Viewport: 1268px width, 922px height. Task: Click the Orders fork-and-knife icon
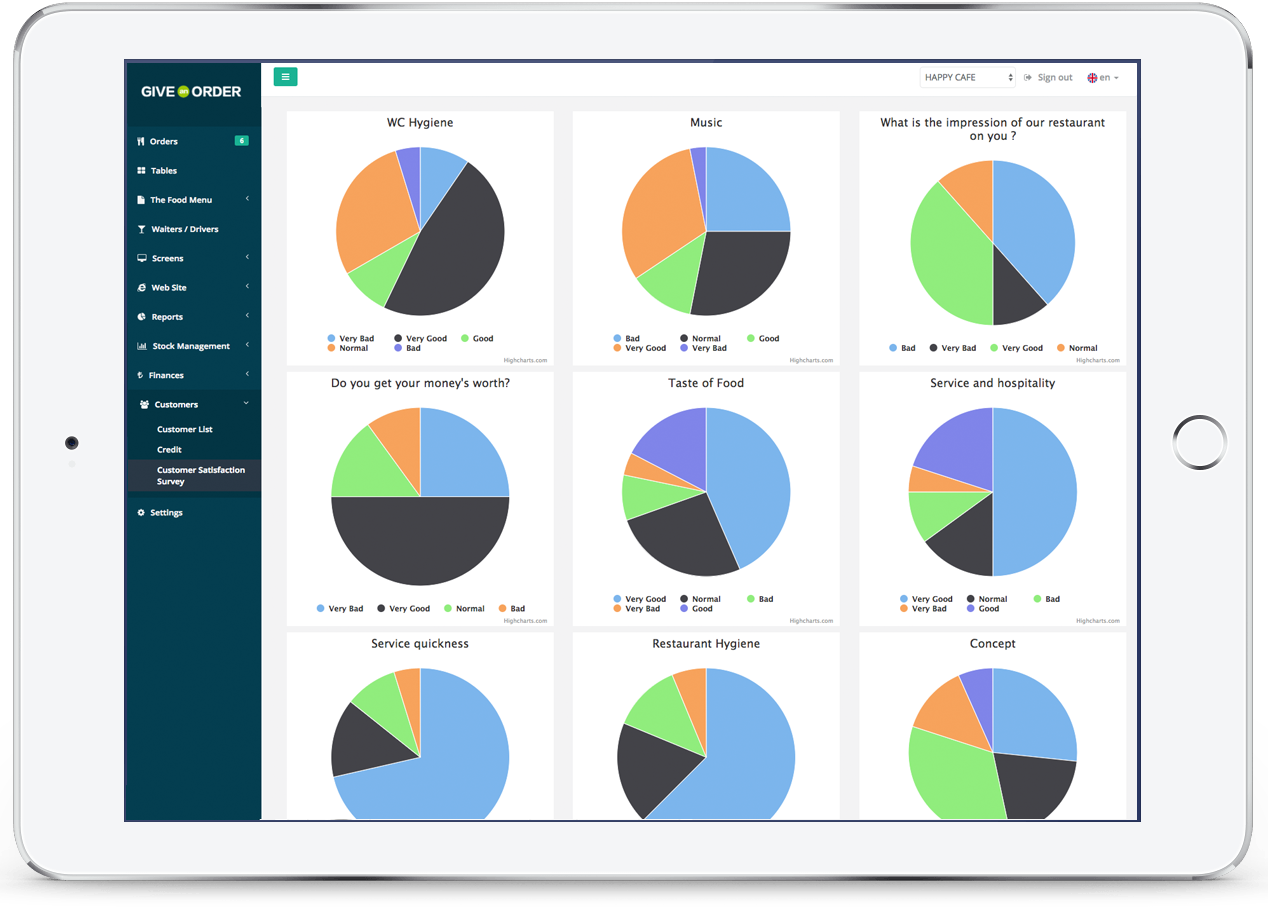pyautogui.click(x=141, y=142)
